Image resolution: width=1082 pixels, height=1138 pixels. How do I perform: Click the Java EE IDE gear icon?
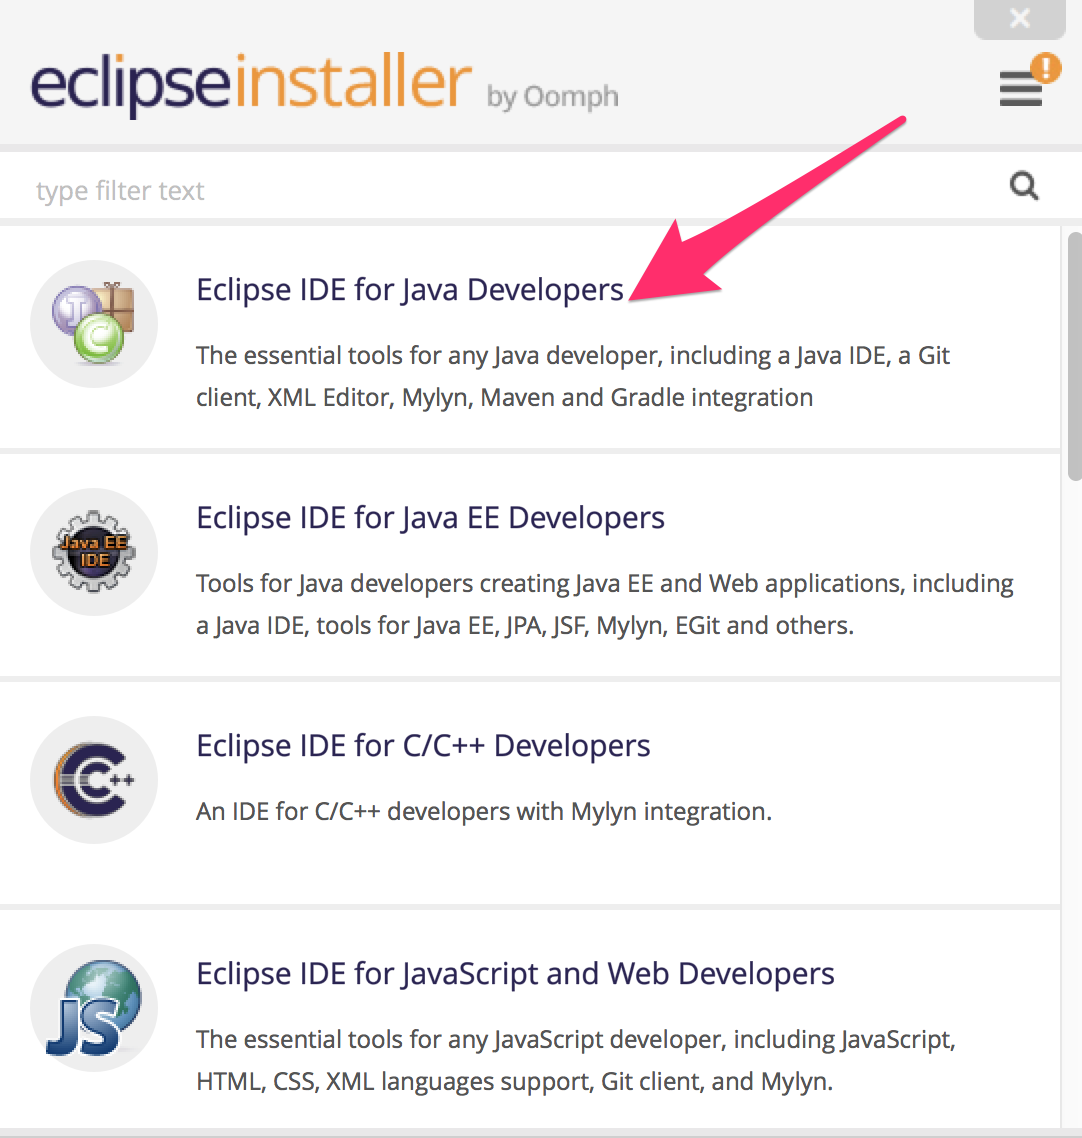tap(93, 551)
